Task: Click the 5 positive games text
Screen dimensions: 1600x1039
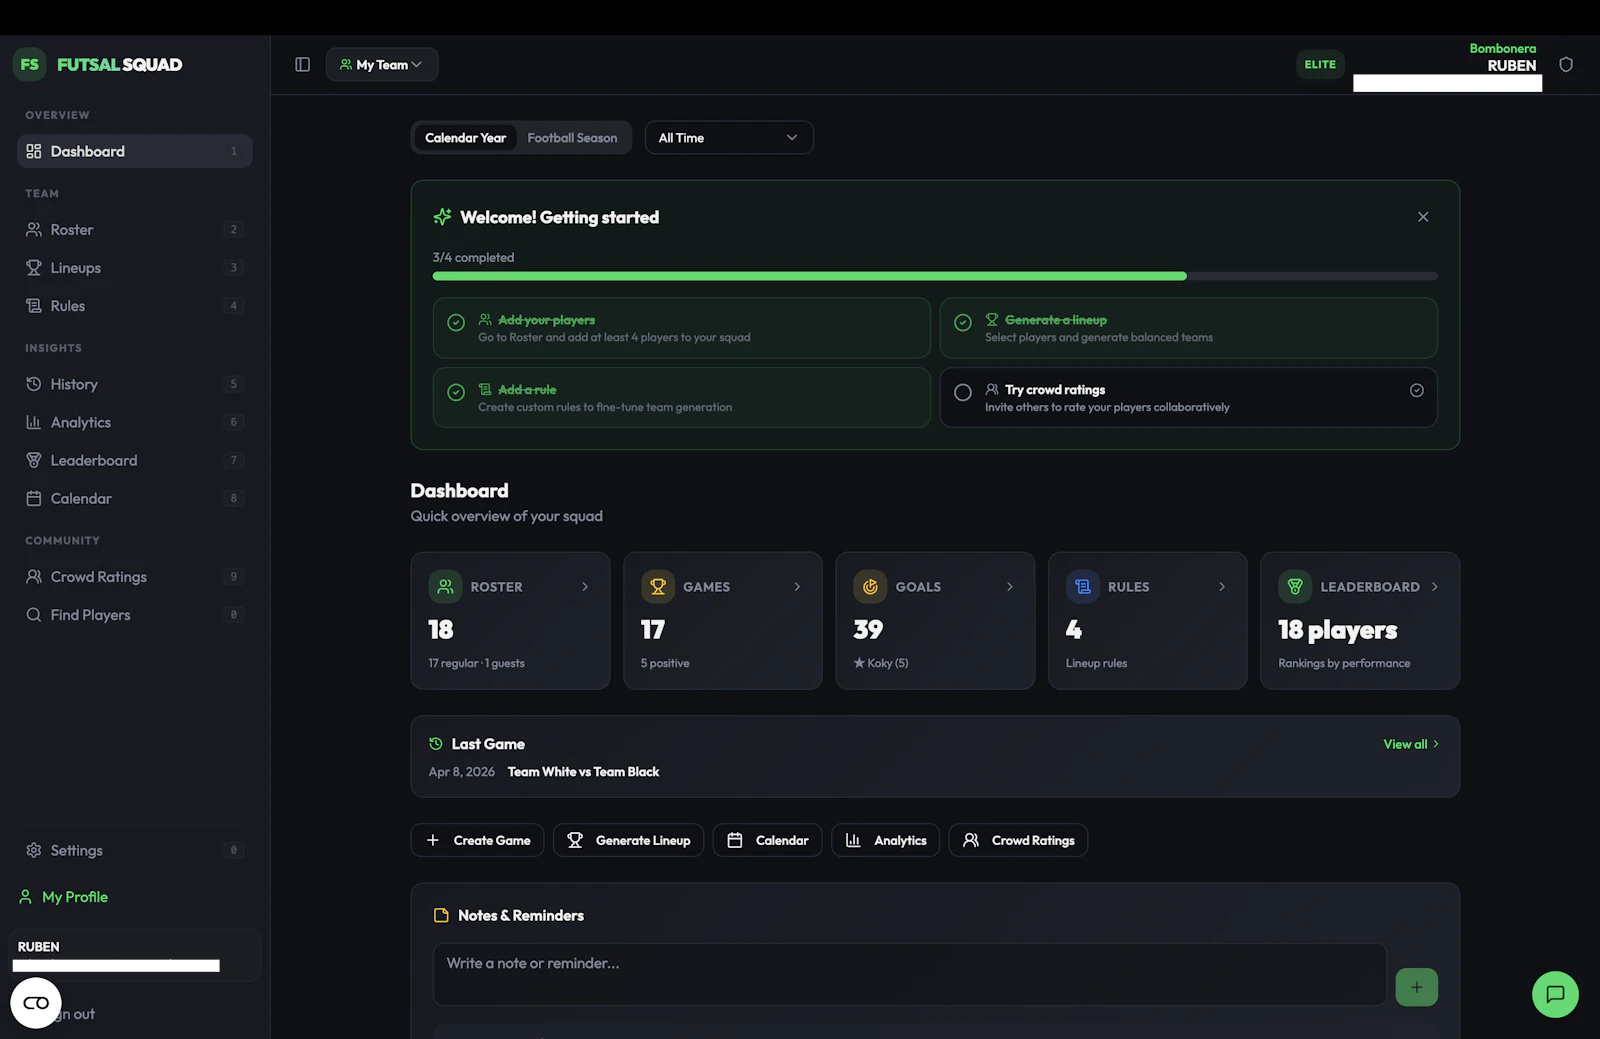Action: [665, 663]
